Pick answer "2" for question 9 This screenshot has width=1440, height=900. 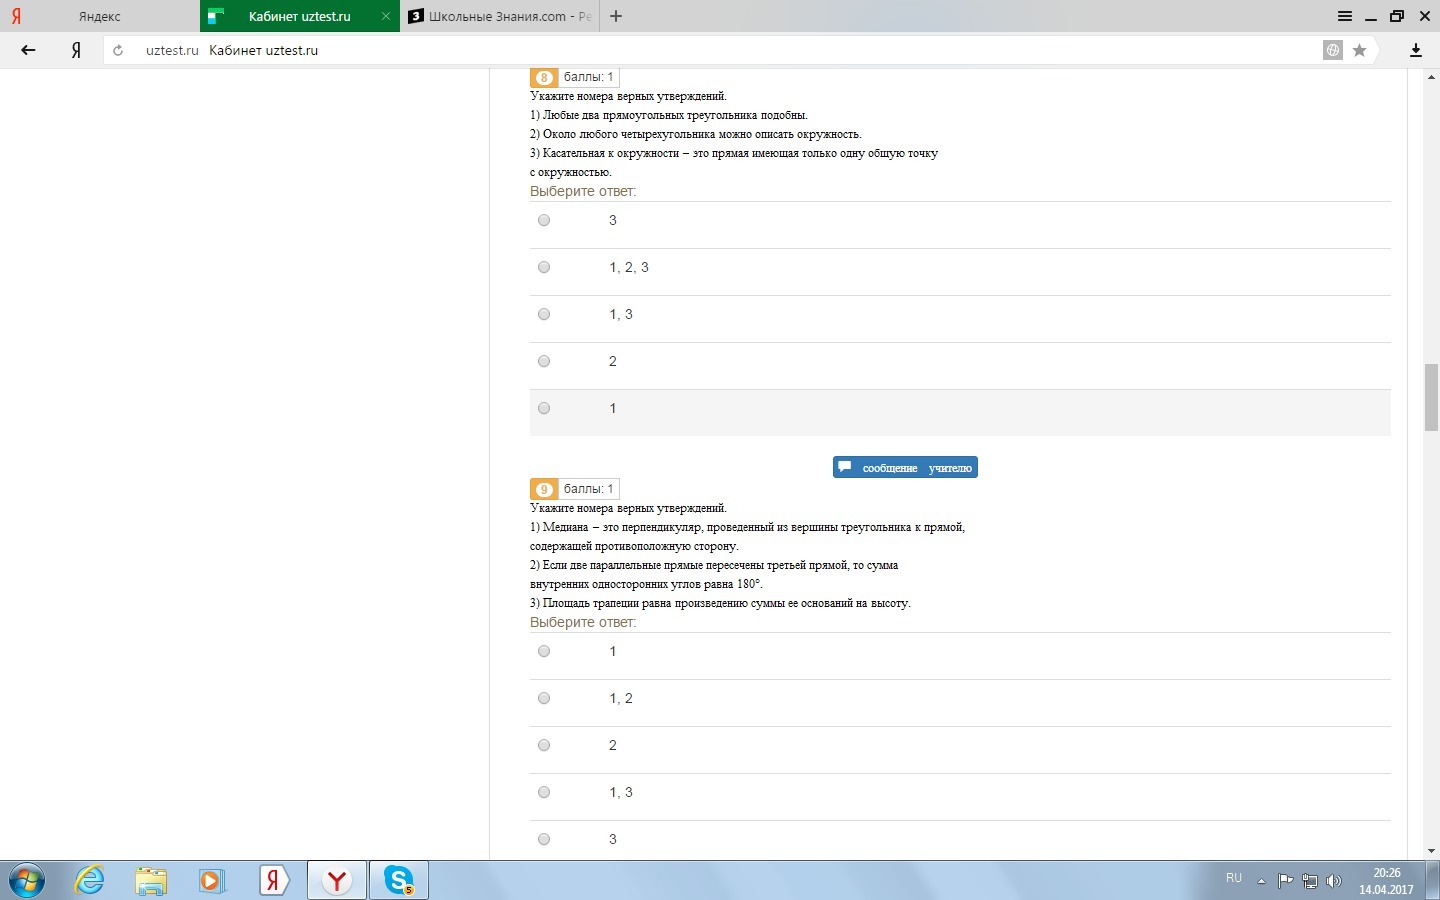(544, 745)
